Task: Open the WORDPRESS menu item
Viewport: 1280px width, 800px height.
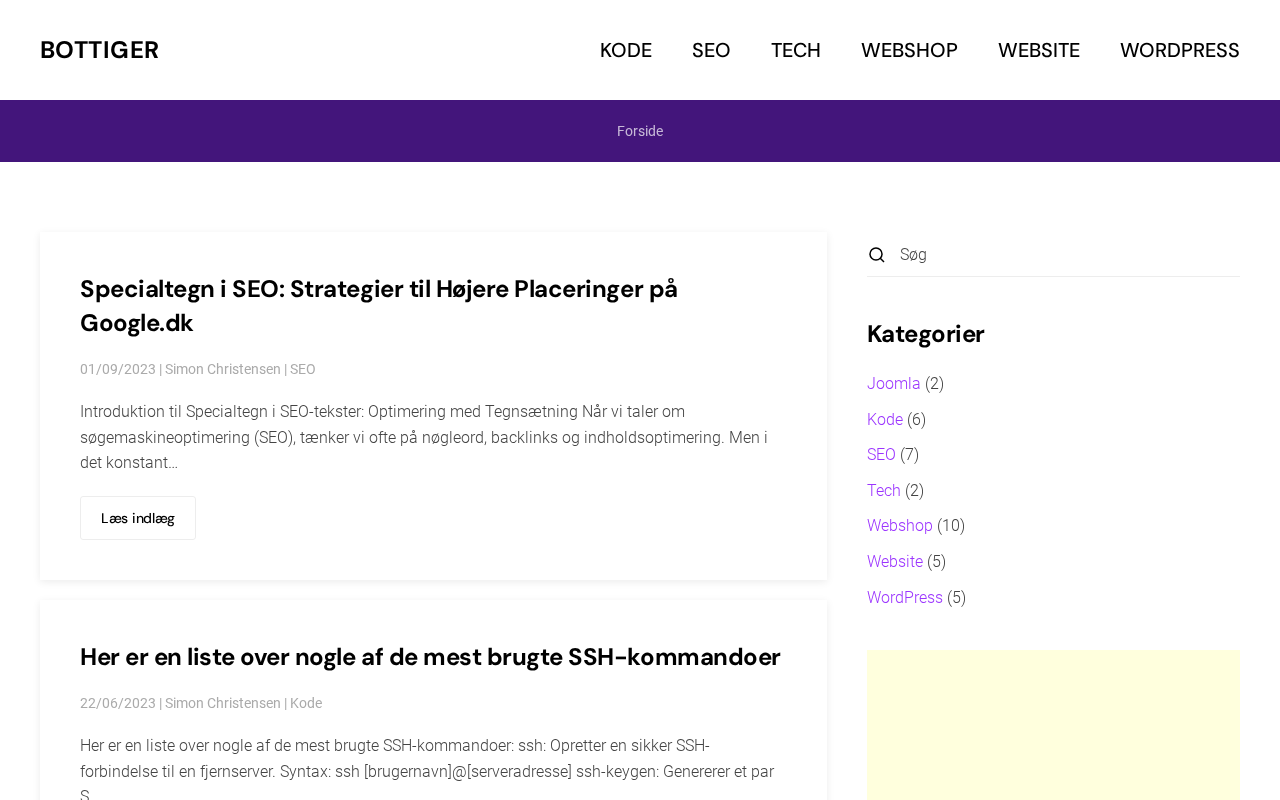Action: pos(1180,50)
